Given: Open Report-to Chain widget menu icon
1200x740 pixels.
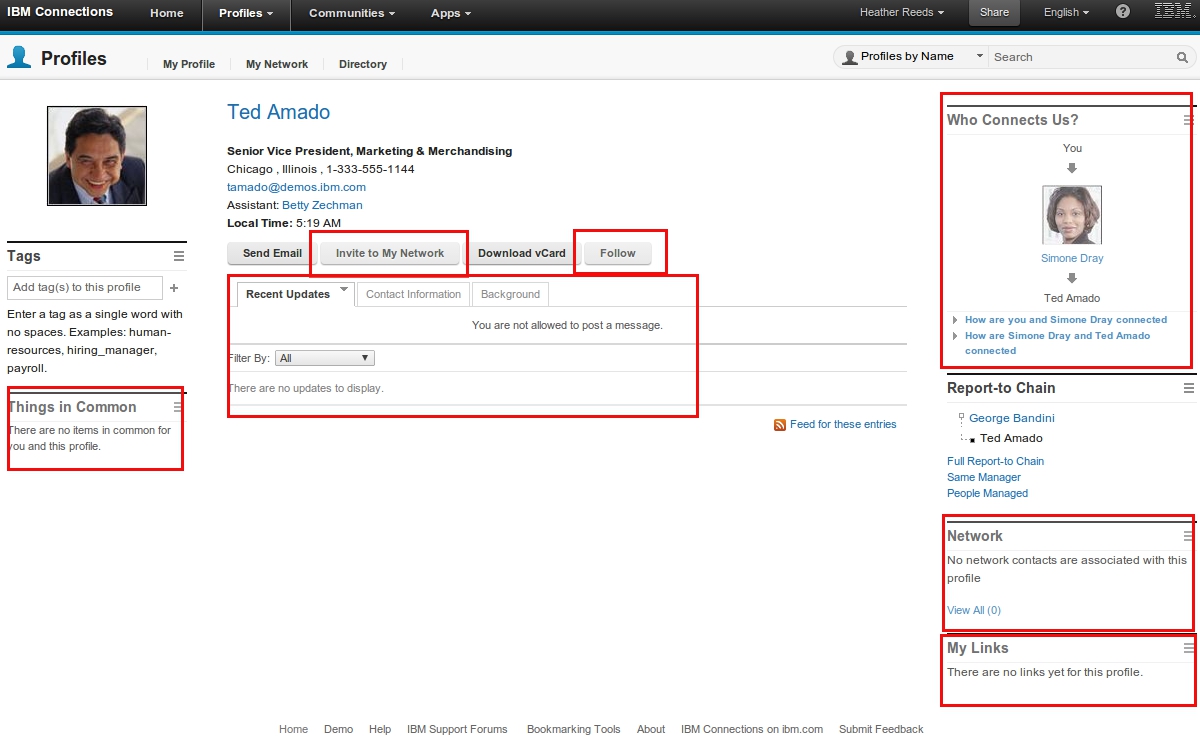Looking at the screenshot, I should (1189, 388).
